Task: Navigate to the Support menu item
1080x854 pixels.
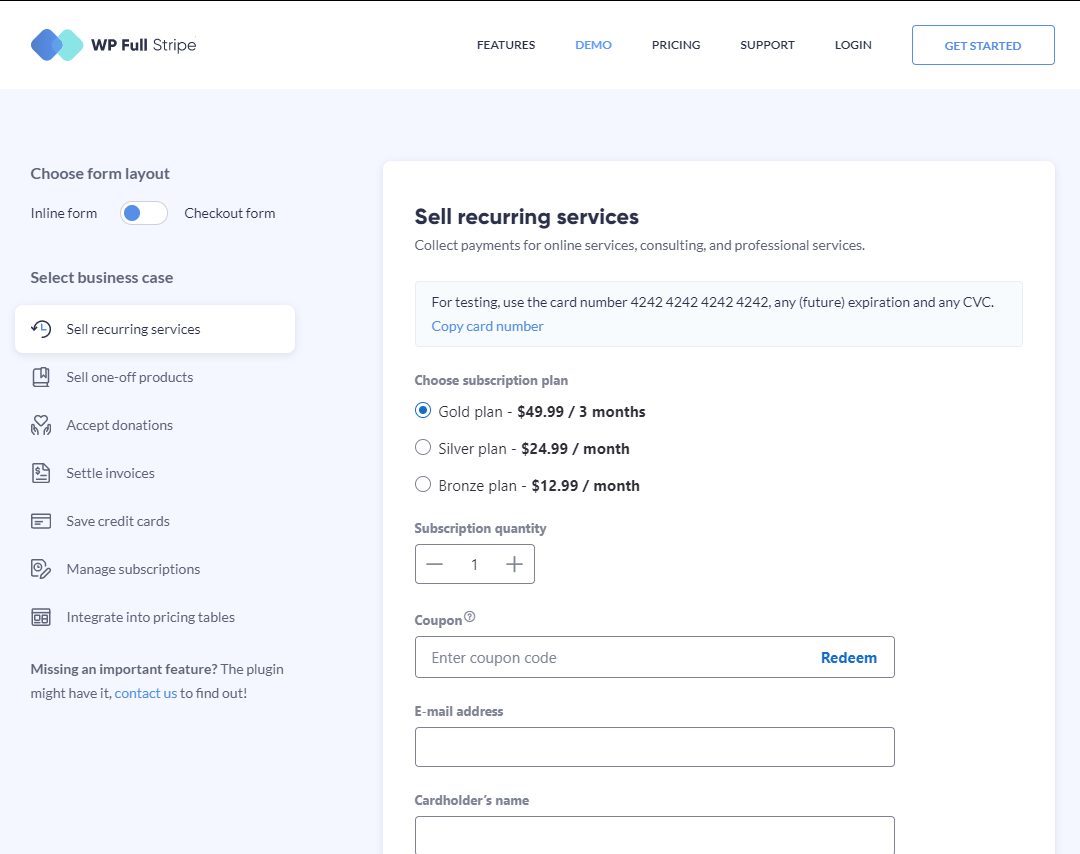Action: click(x=767, y=44)
